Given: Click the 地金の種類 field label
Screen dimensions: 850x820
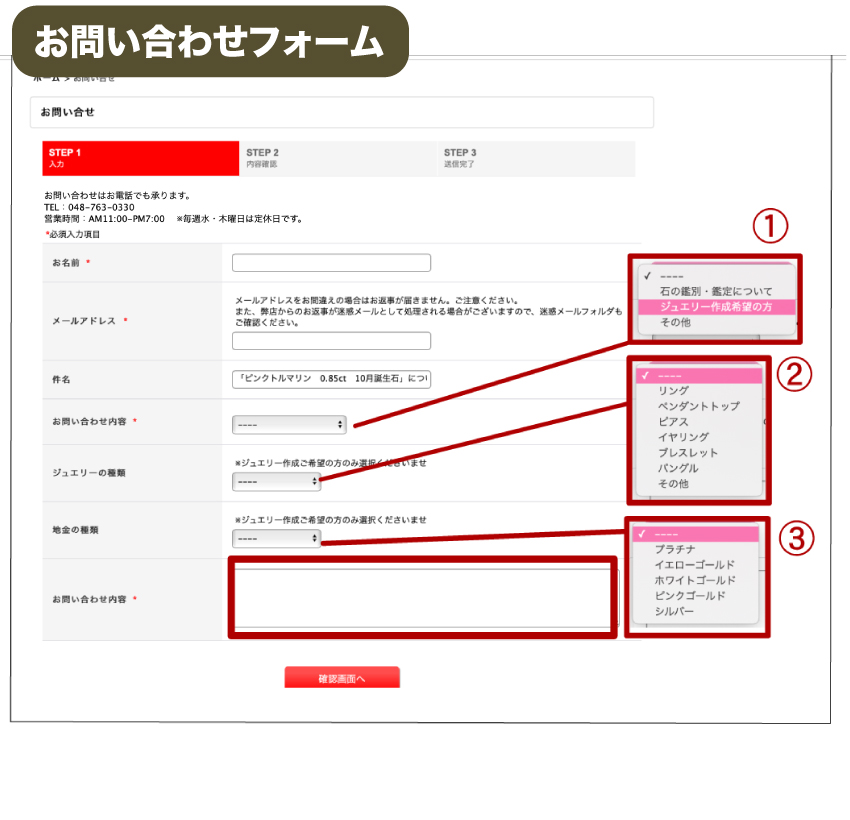Looking at the screenshot, I should coord(75,530).
